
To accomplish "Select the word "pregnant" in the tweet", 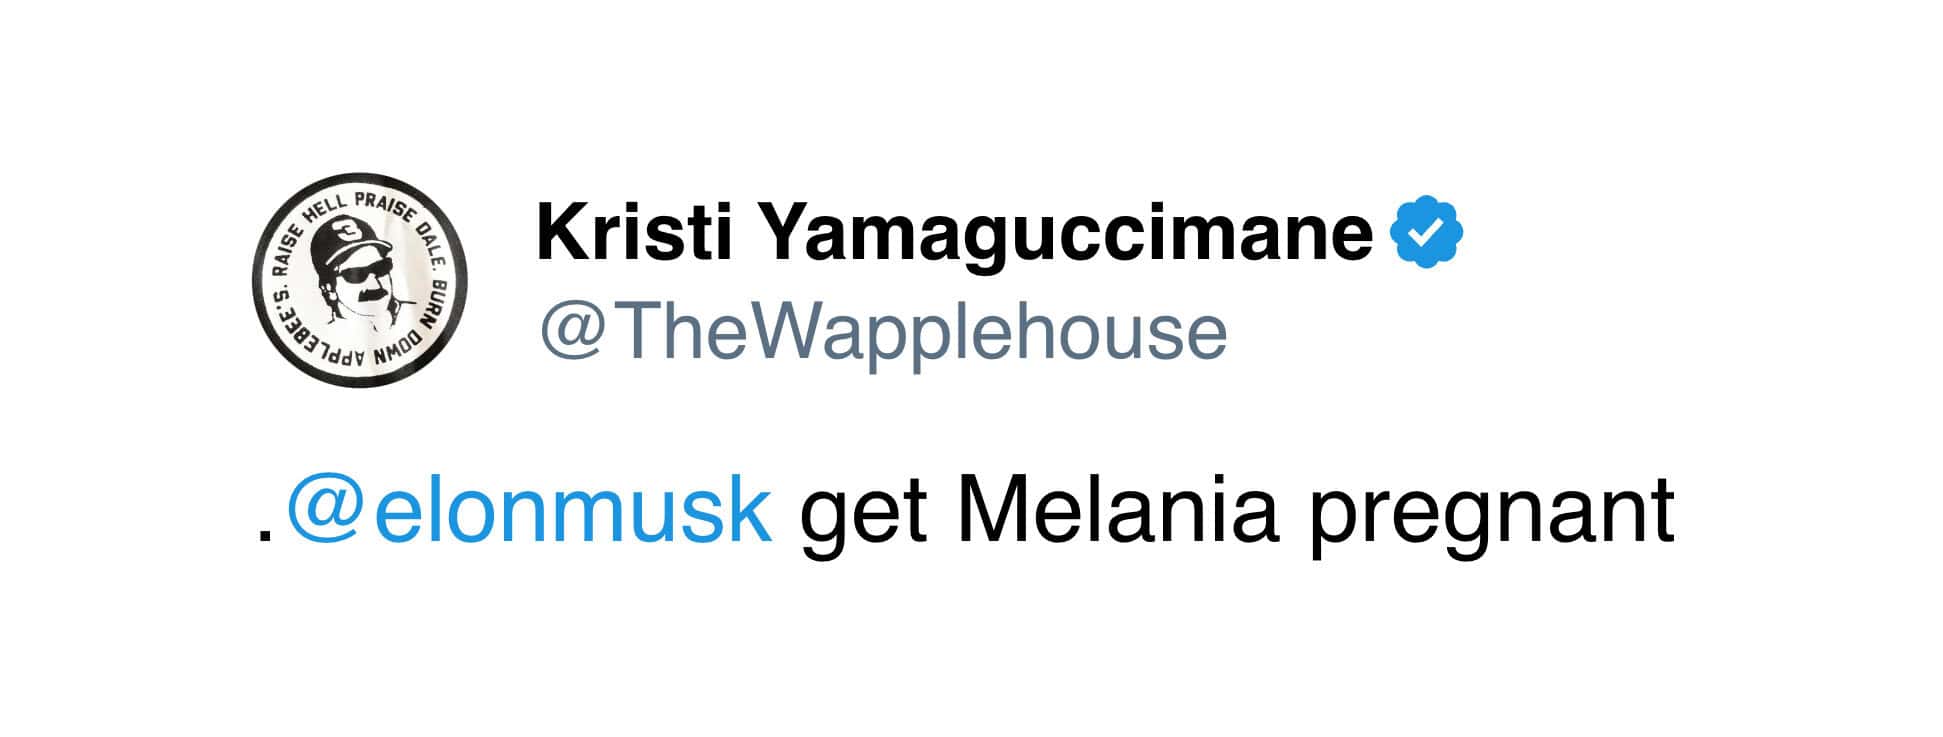I will coord(1491,515).
